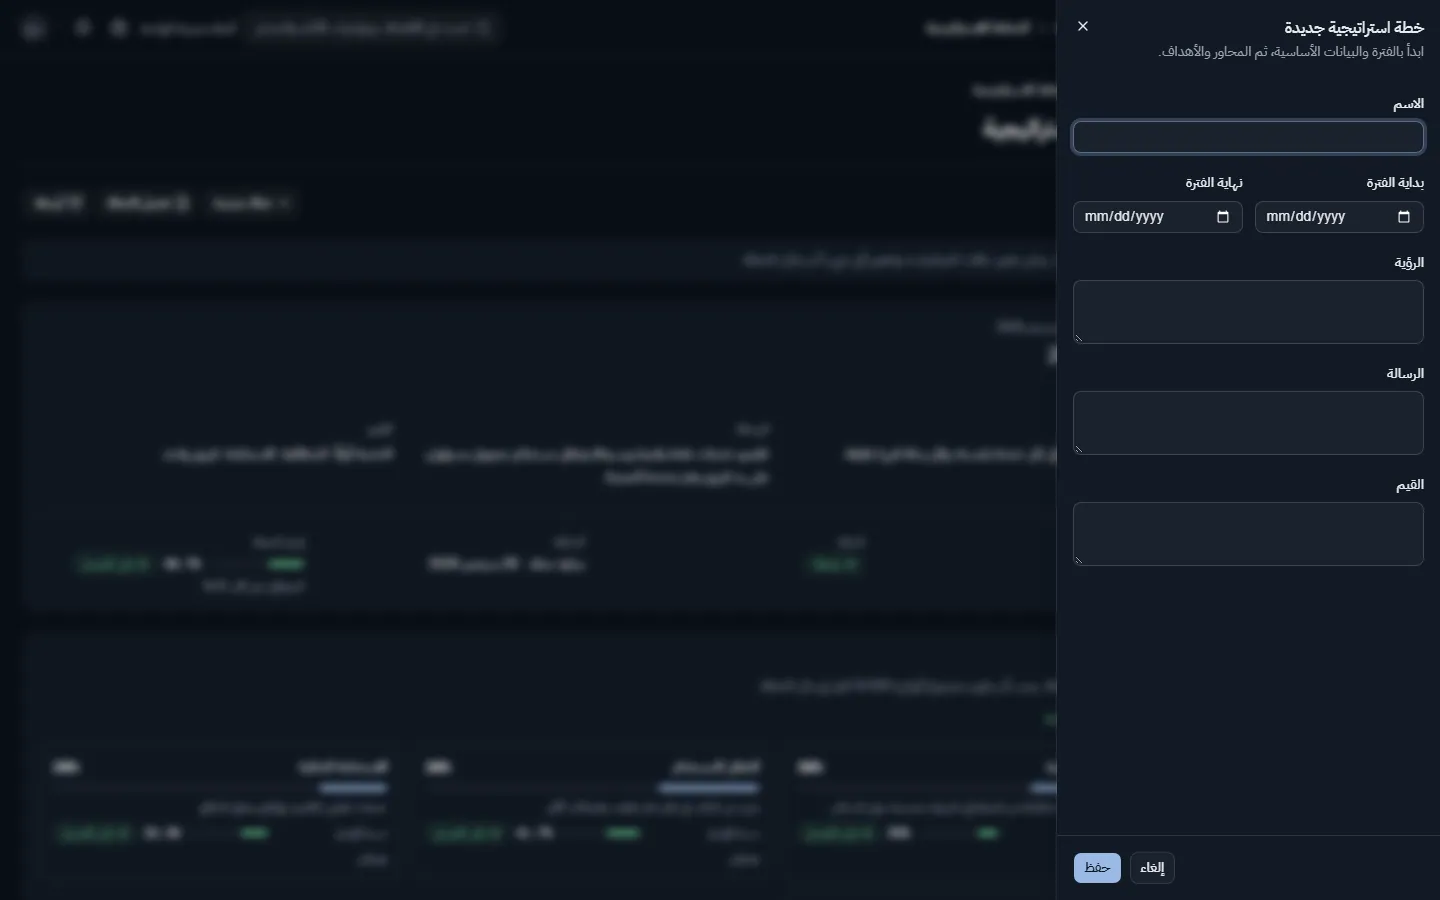The width and height of the screenshot is (1440, 900).
Task: Click the heading خطة استراتيجية جديدة
Action: (1354, 28)
